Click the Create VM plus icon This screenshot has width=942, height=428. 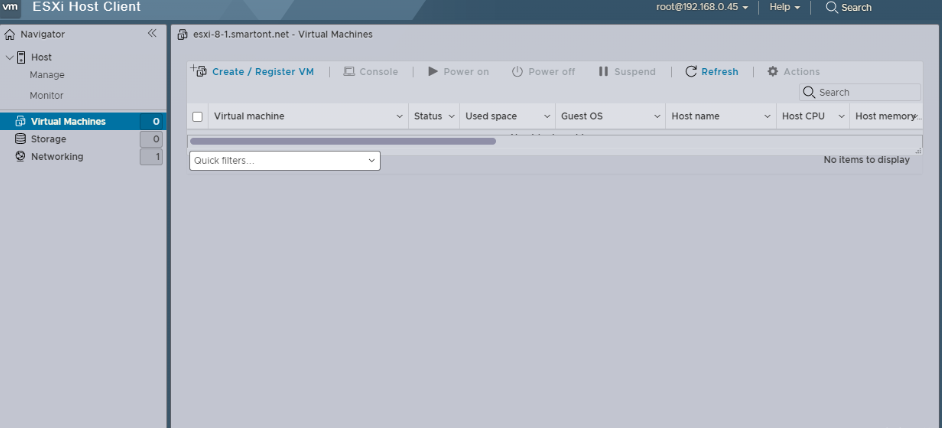pyautogui.click(x=199, y=71)
